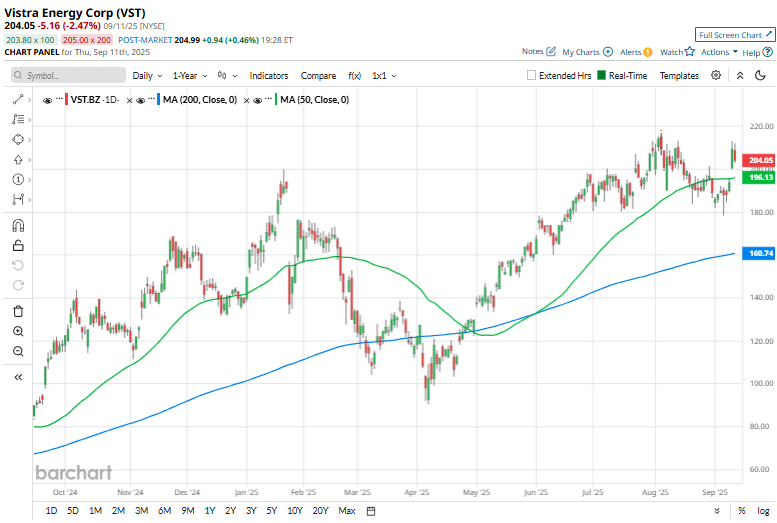Focus the Symbol search field
Viewport: 777px width, 523px height.
coord(68,75)
